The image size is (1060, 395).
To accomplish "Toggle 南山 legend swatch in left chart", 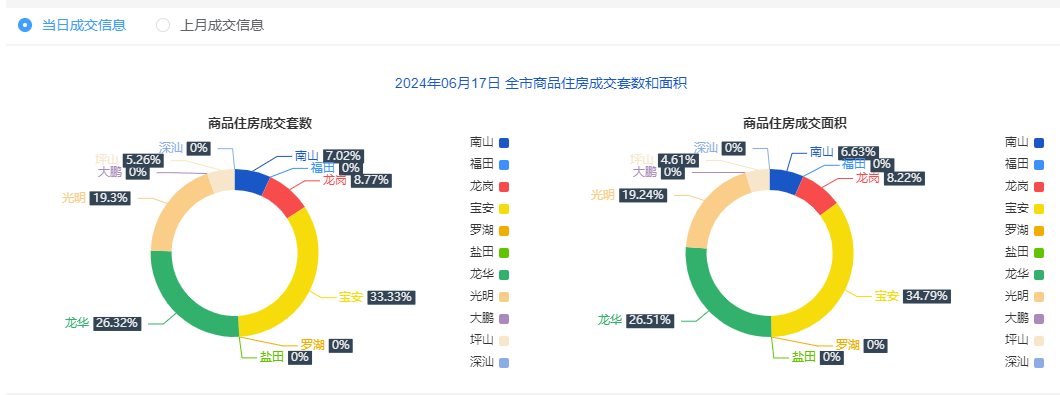I will pyautogui.click(x=504, y=143).
